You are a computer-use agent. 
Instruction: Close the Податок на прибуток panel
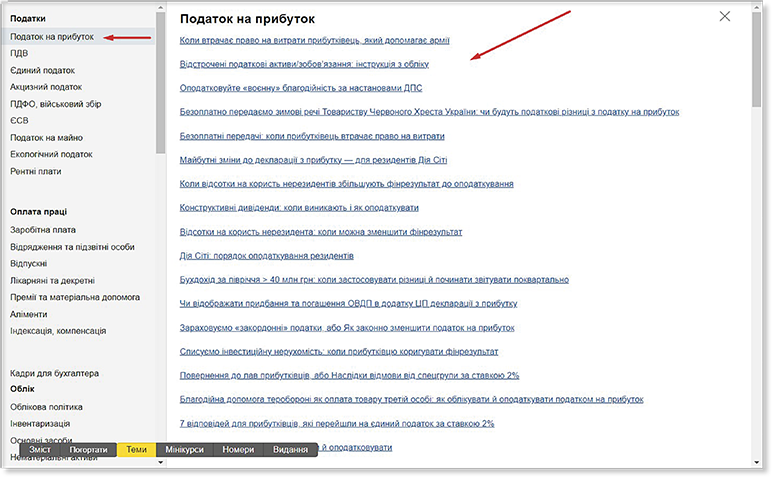(x=725, y=16)
